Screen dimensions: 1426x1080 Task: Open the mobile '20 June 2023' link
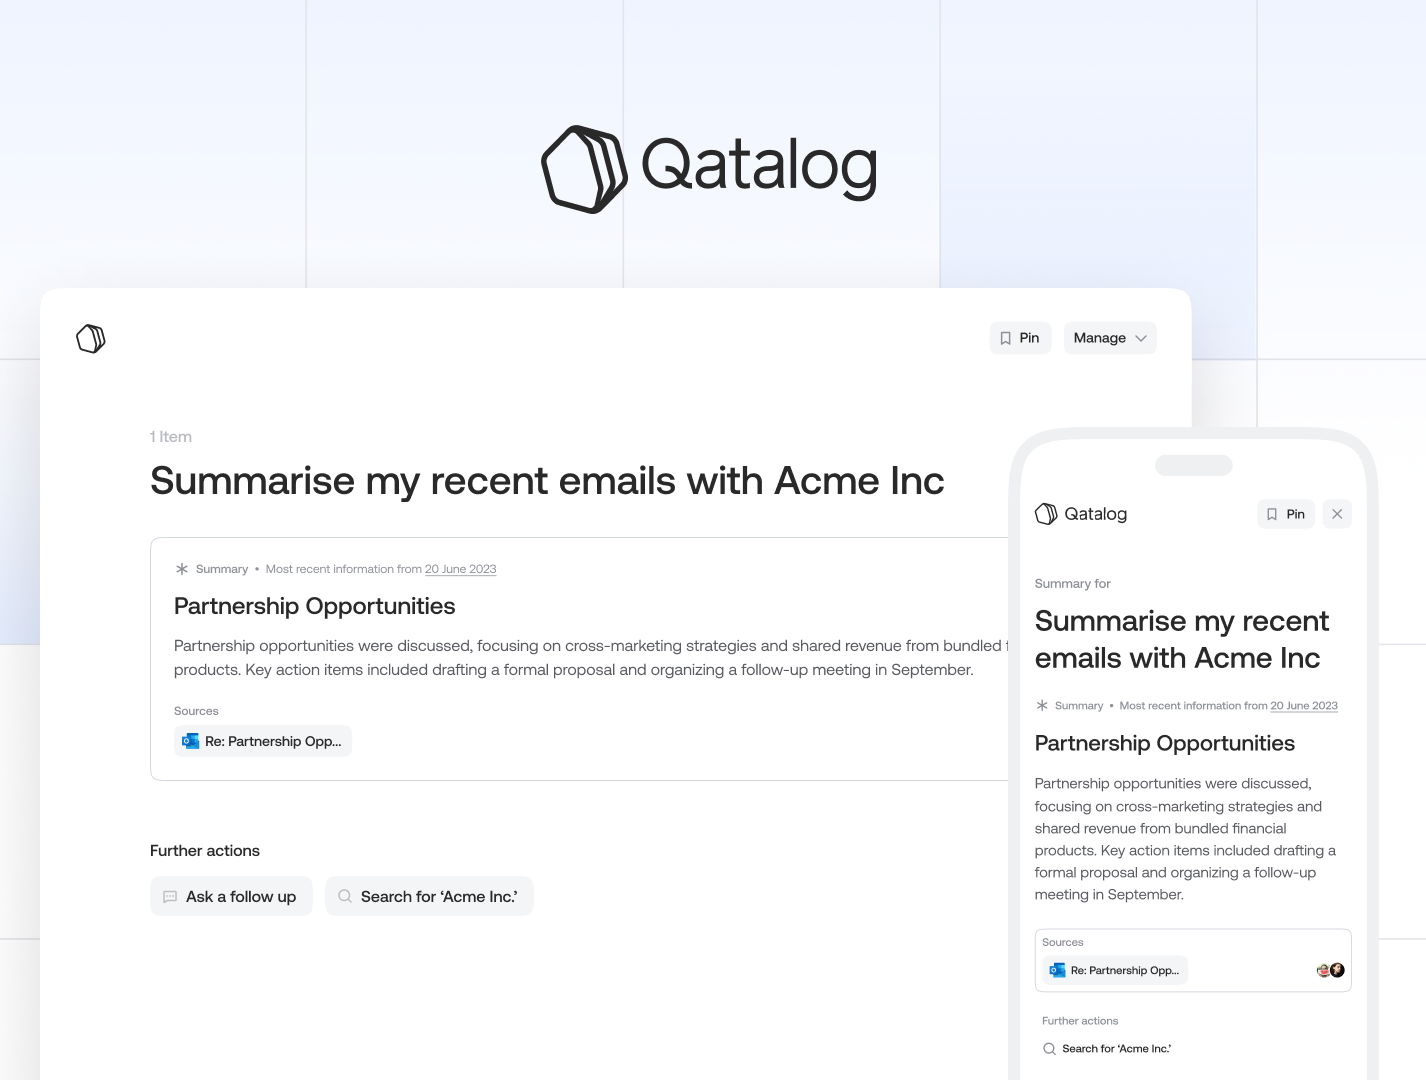tap(1303, 705)
